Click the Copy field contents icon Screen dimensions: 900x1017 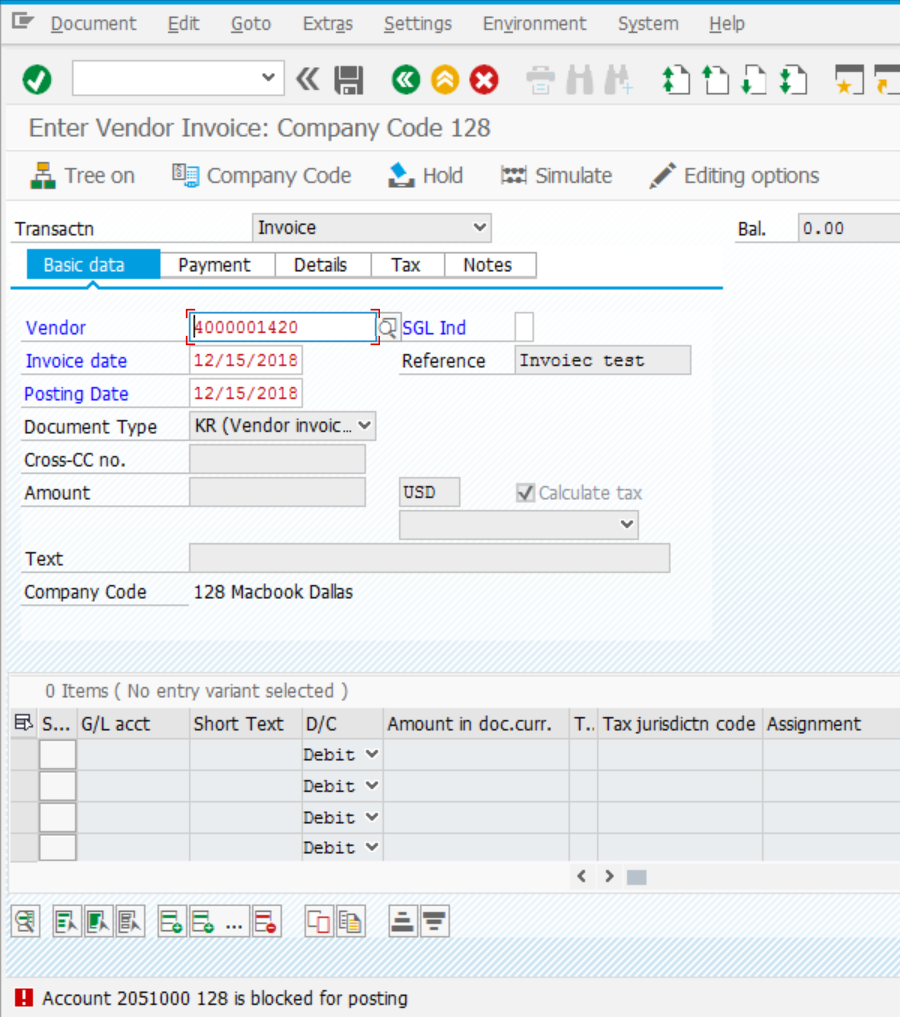tap(350, 921)
